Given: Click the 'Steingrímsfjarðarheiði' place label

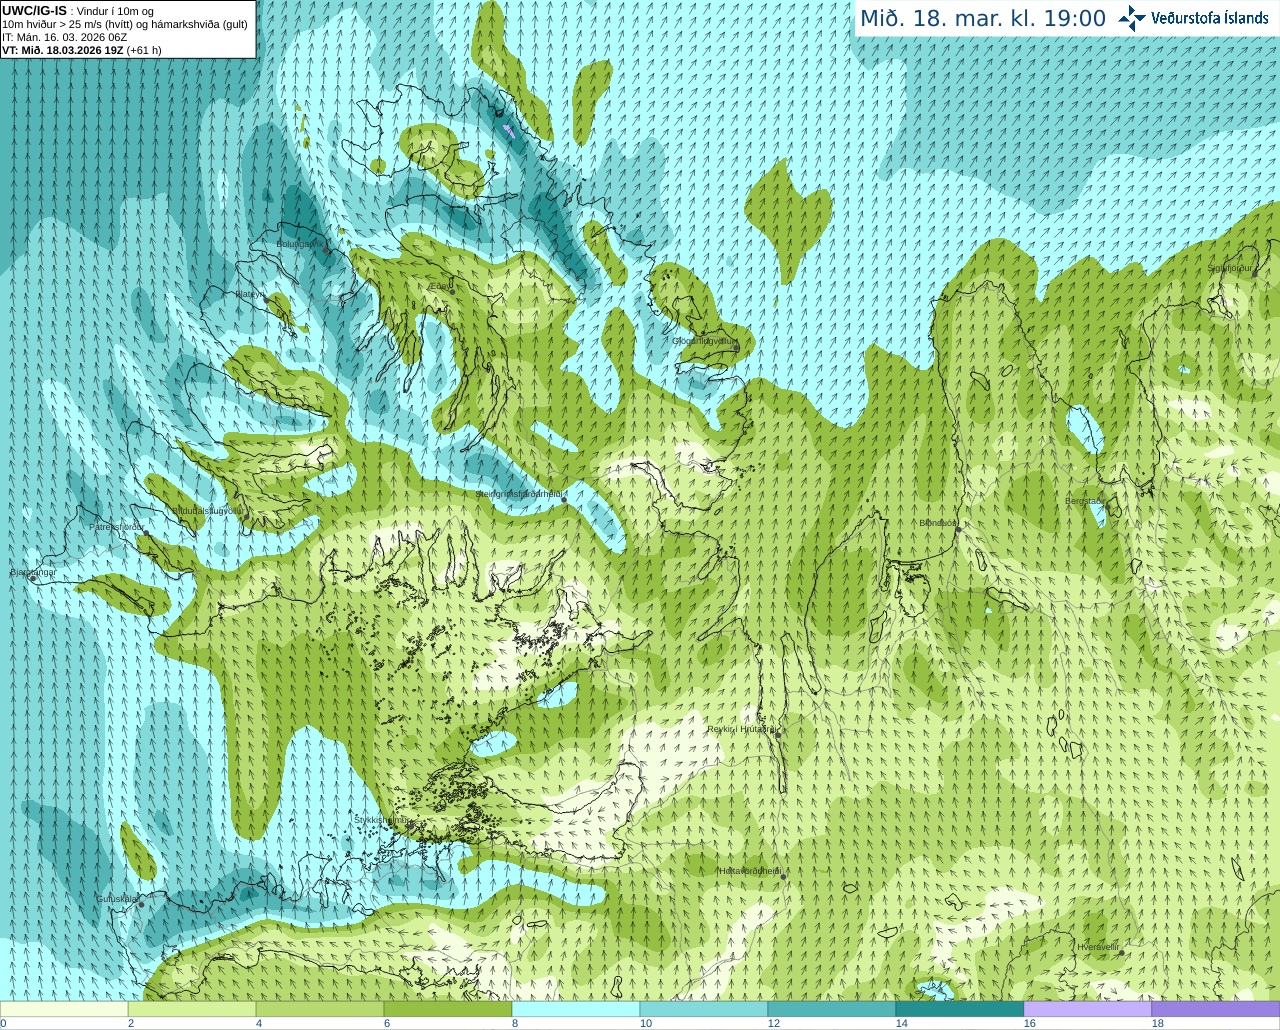Looking at the screenshot, I should point(518,494).
